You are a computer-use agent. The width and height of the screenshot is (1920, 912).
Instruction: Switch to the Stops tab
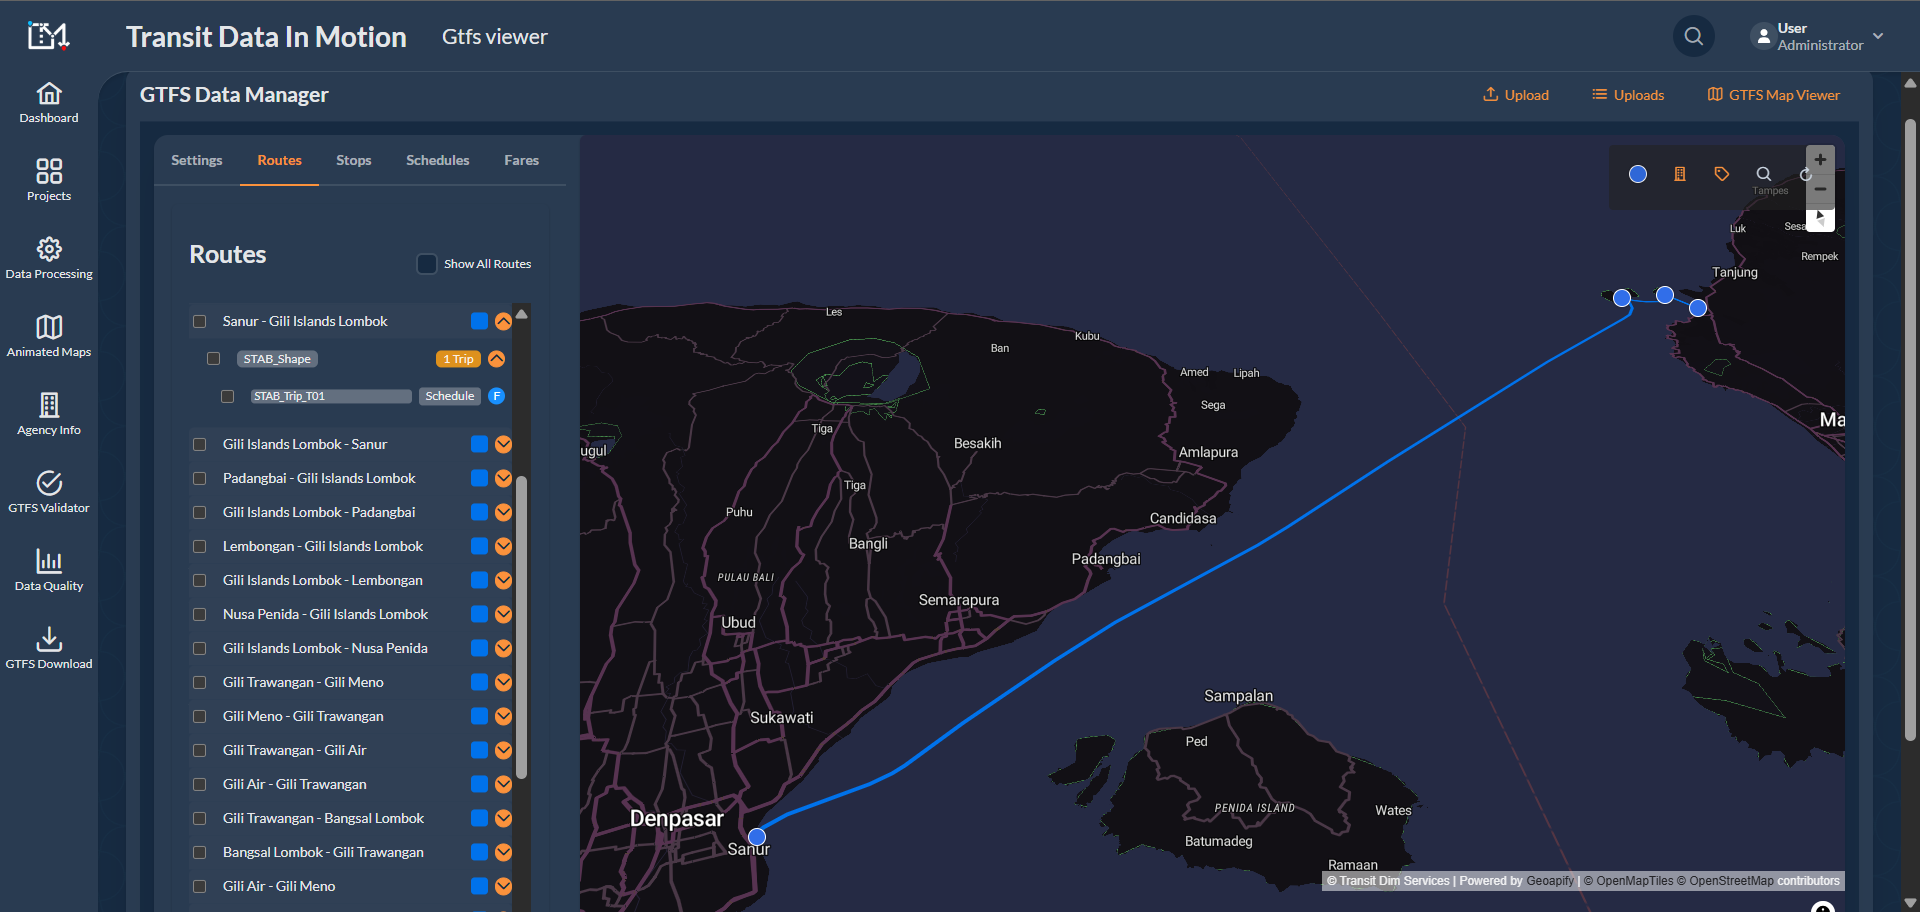coord(353,160)
